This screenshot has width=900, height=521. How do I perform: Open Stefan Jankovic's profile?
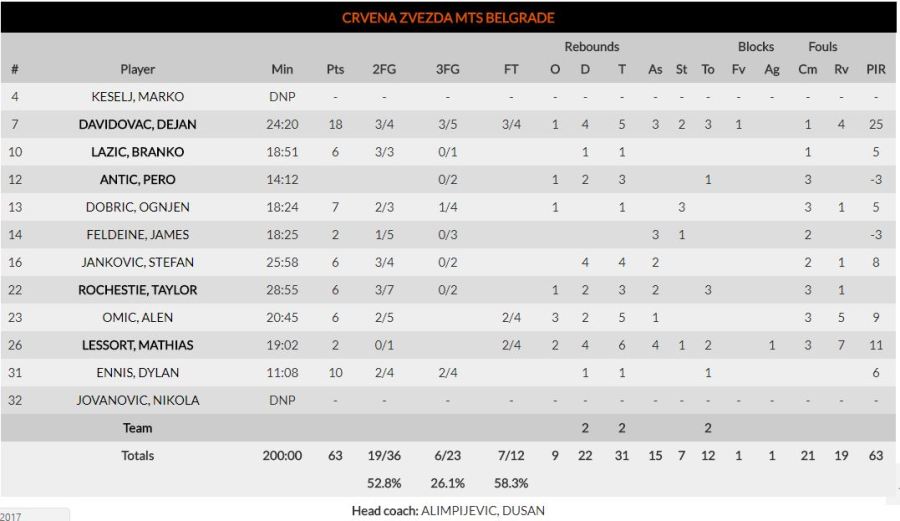click(138, 262)
